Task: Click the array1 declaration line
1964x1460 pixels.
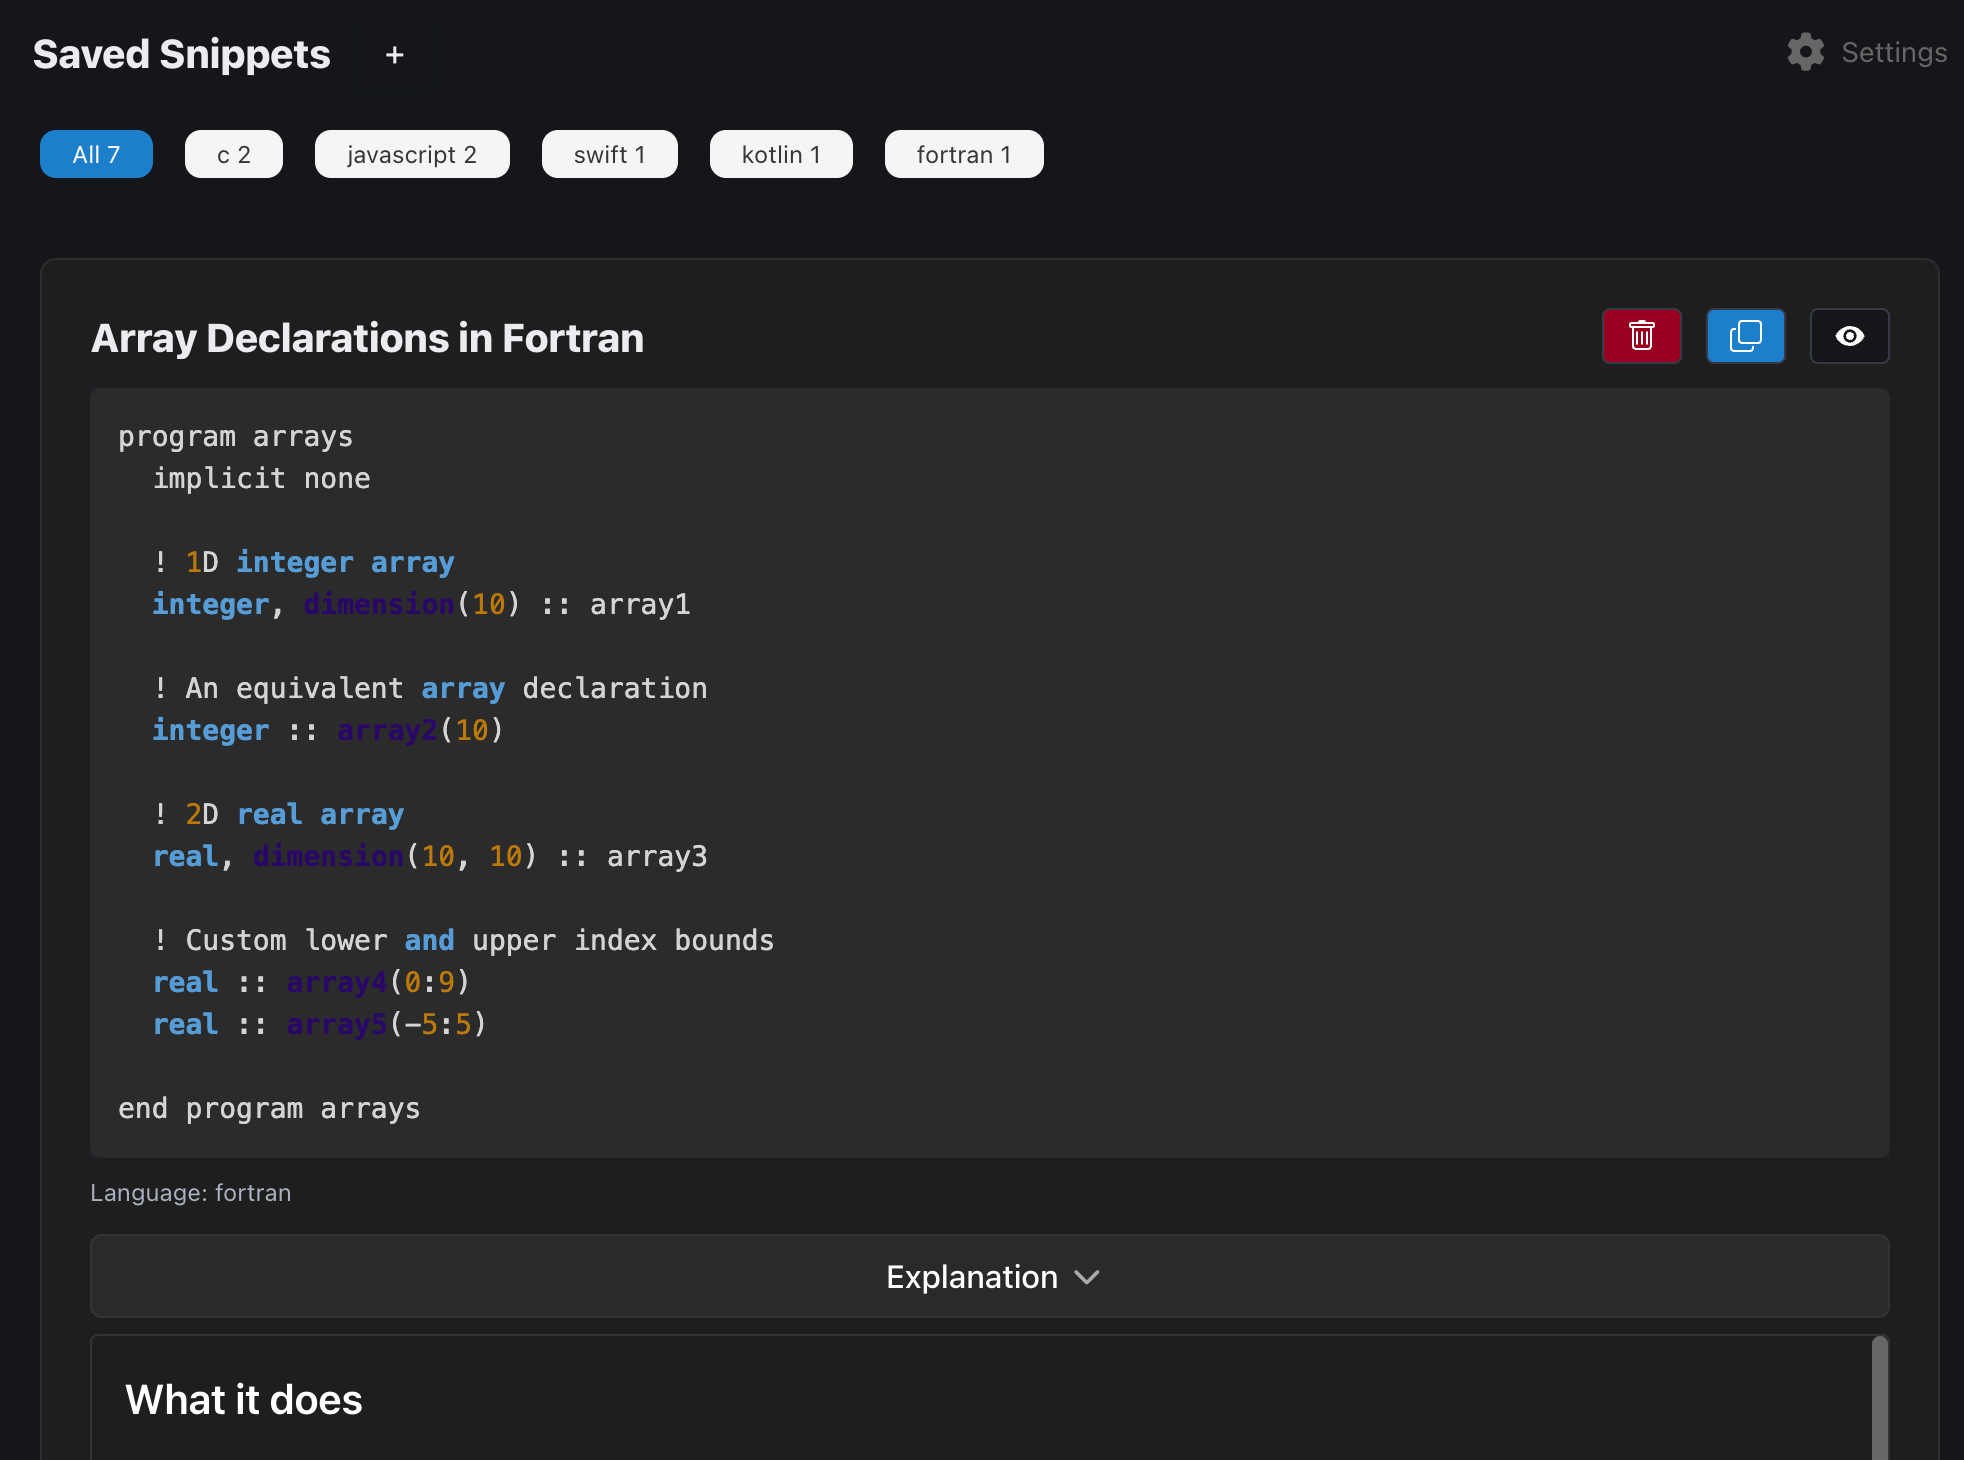Action: point(421,605)
